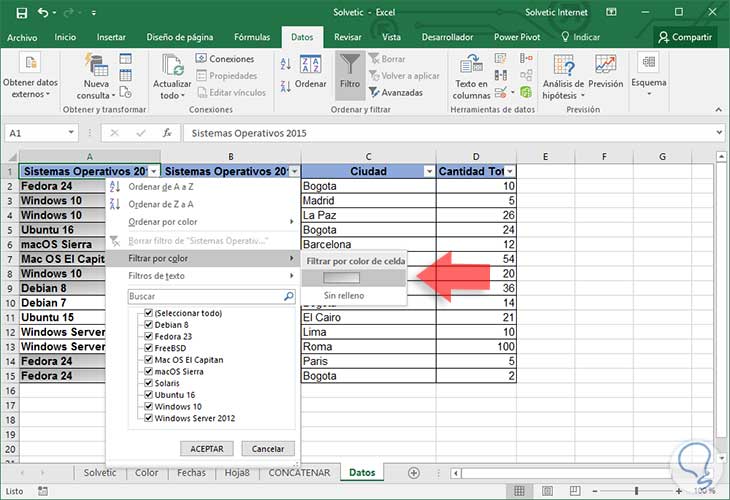
Task: Open Conexiones
Action: click(x=225, y=59)
